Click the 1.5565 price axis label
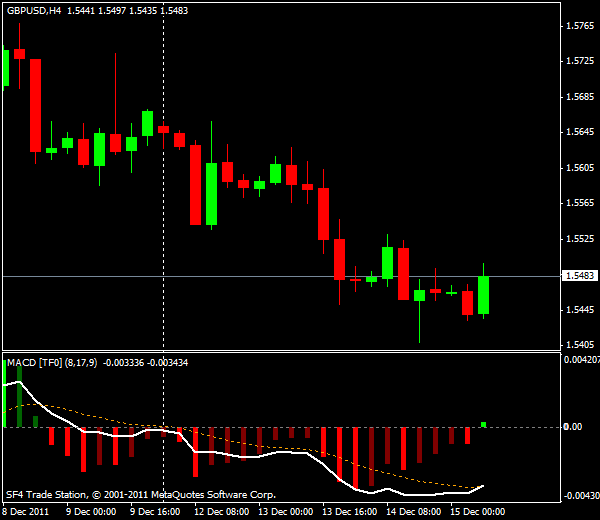 click(580, 203)
